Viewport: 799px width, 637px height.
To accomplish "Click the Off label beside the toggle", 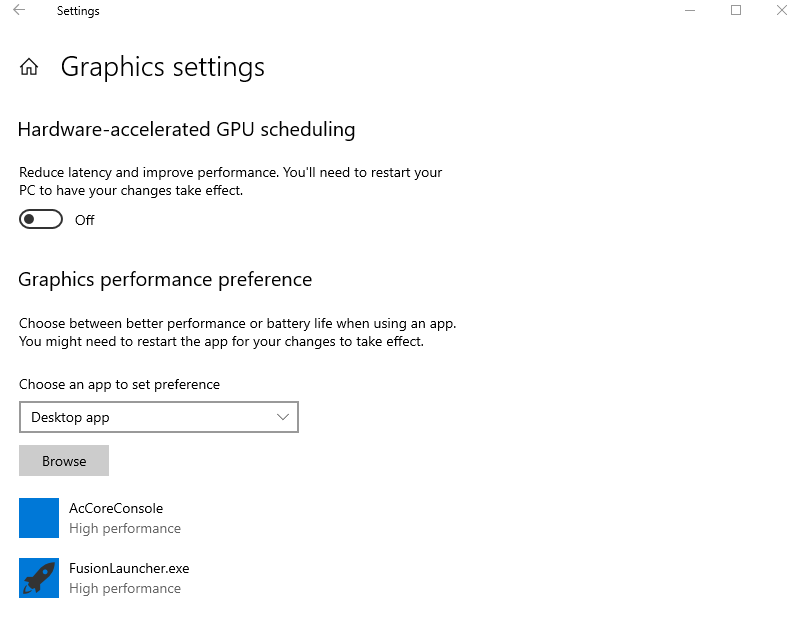I will click(85, 220).
